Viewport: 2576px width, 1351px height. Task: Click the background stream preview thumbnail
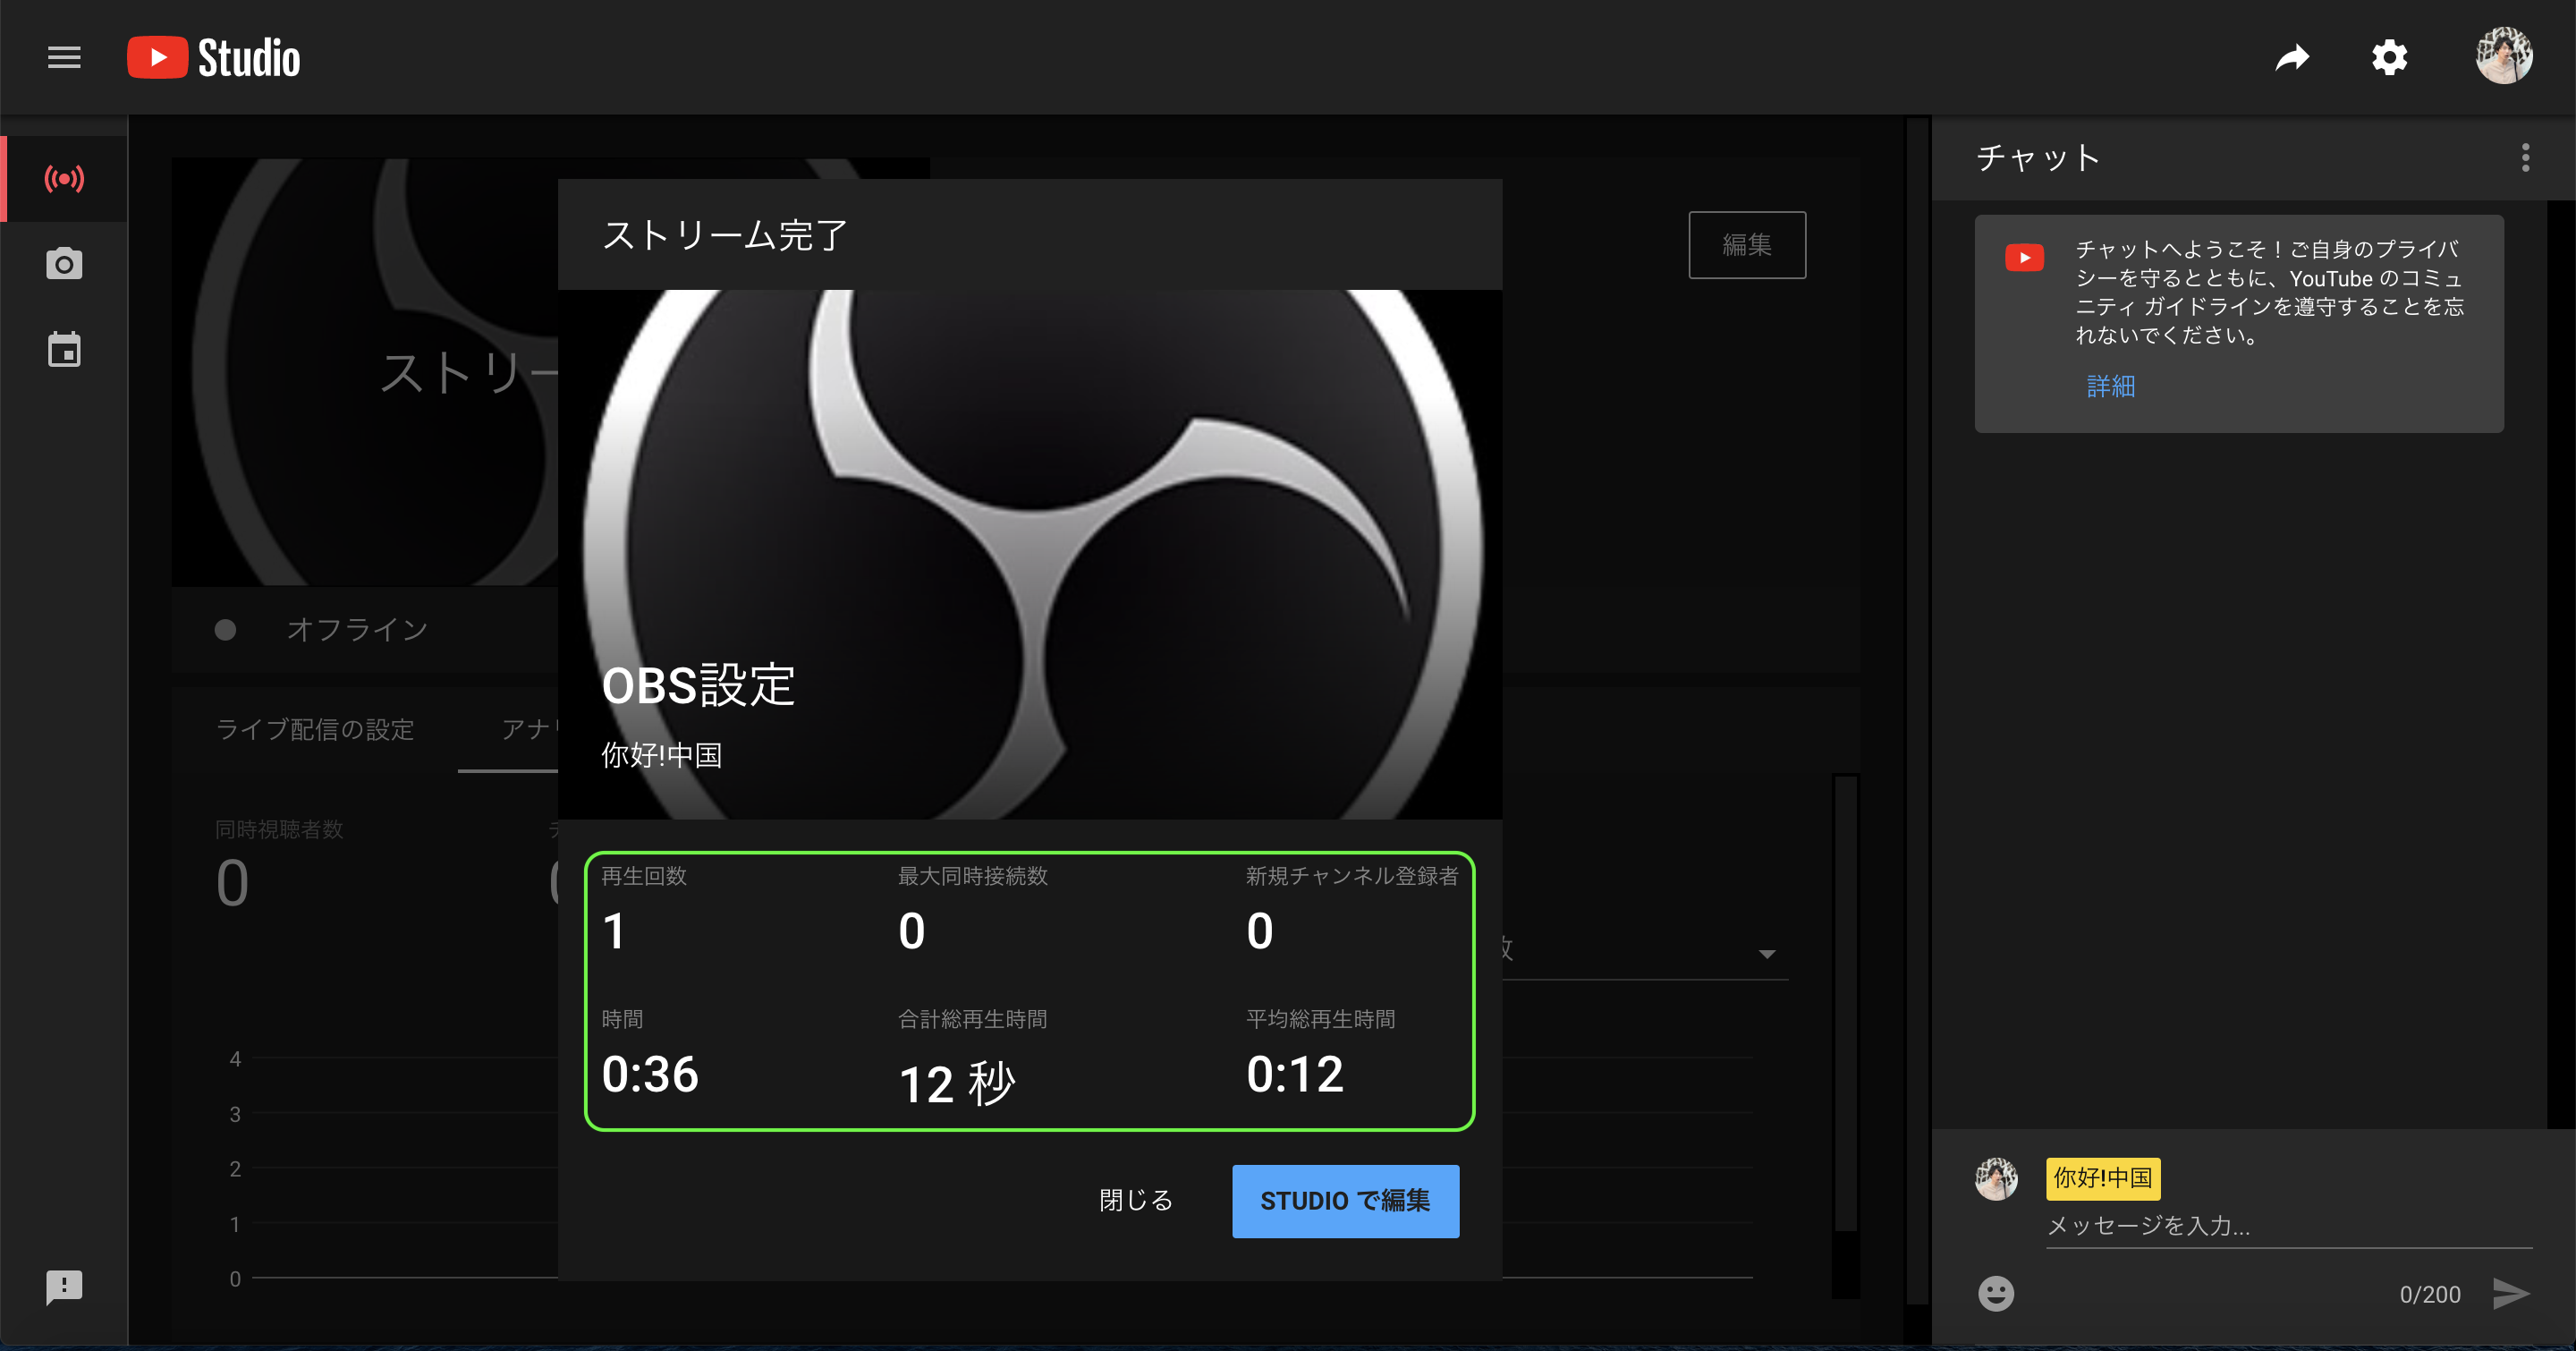click(365, 372)
